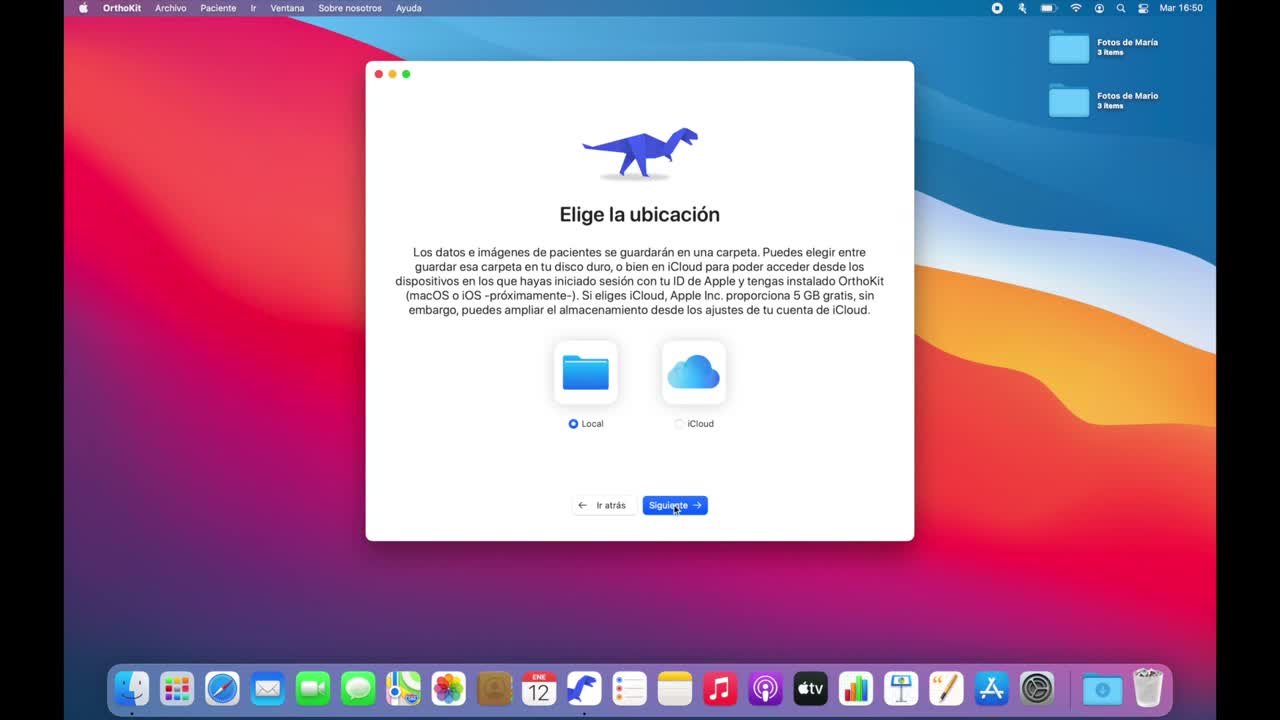Open Podcasts from the dock

pos(765,689)
